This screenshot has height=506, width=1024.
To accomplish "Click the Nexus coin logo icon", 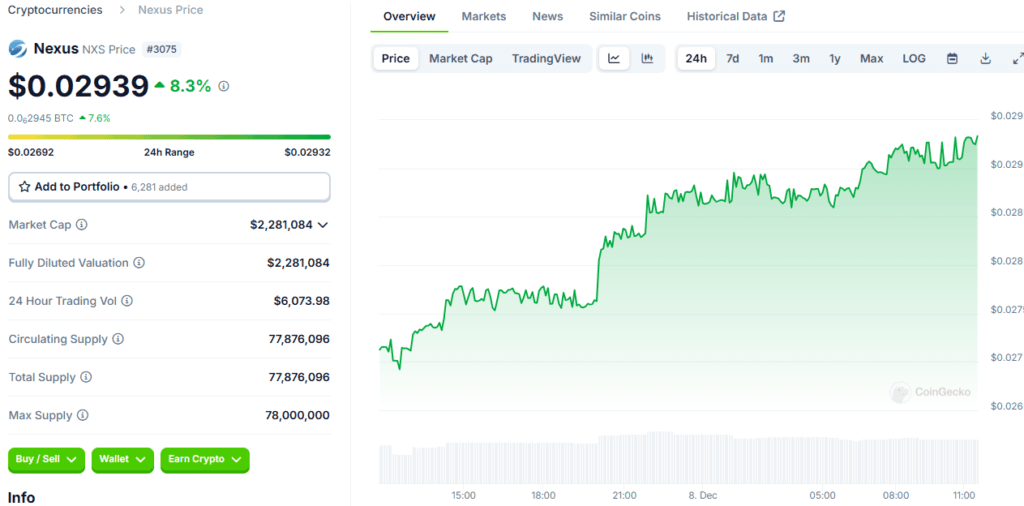I will point(18,49).
